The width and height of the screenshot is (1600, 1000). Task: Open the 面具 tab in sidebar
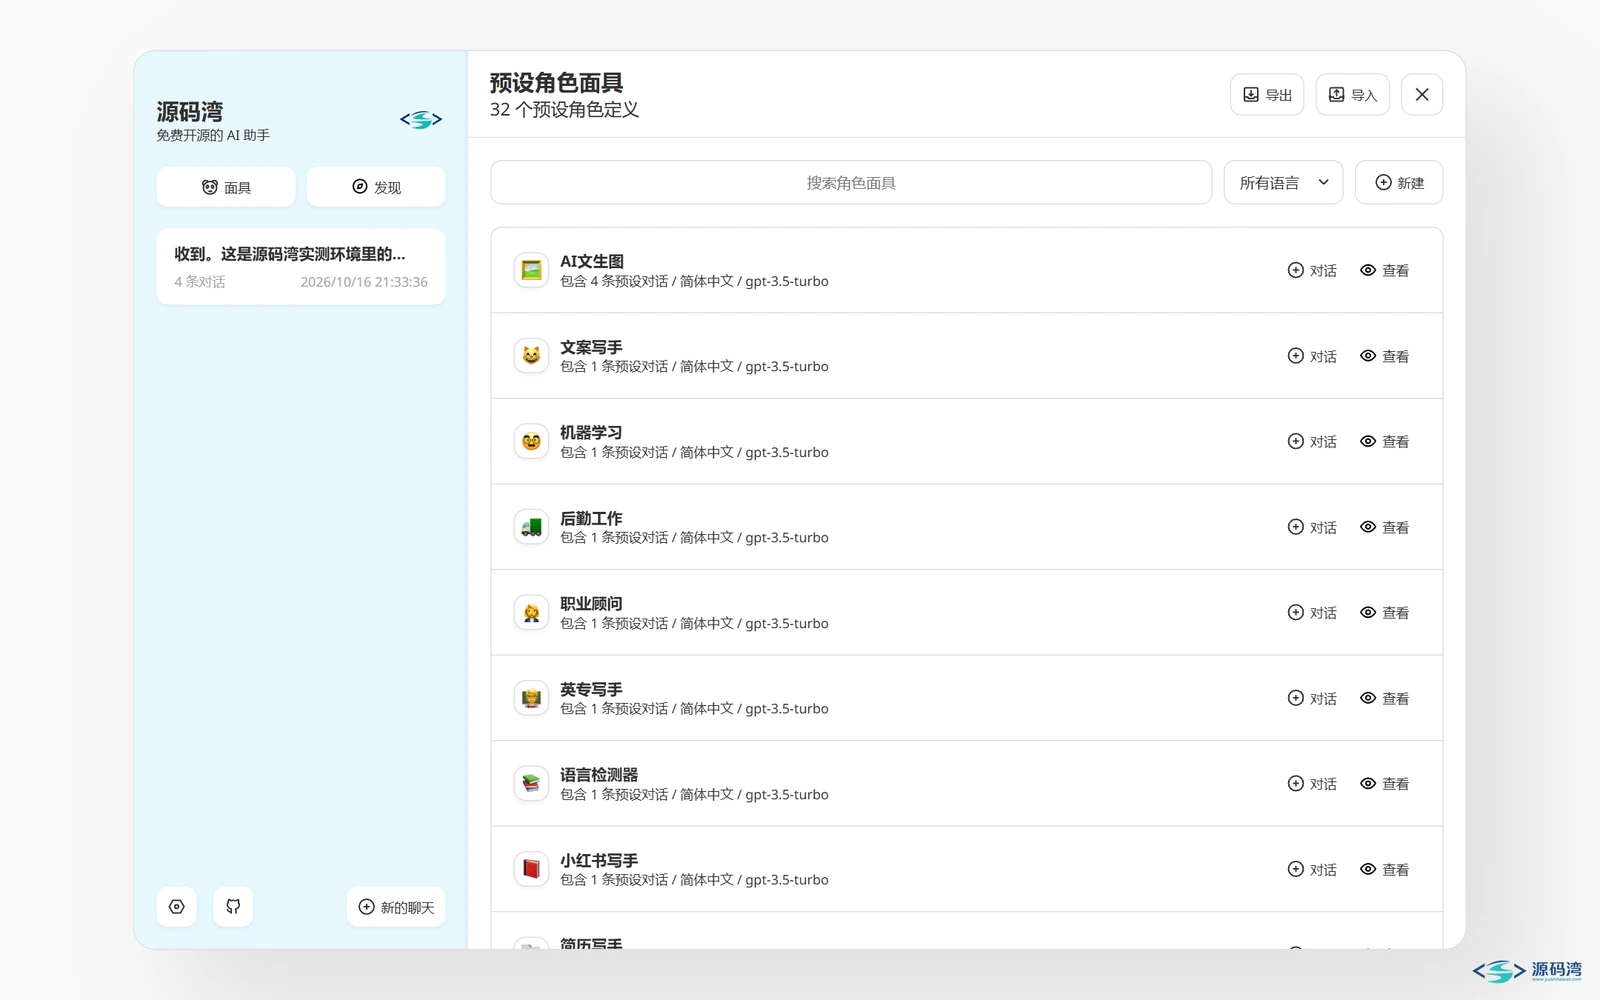click(x=226, y=187)
